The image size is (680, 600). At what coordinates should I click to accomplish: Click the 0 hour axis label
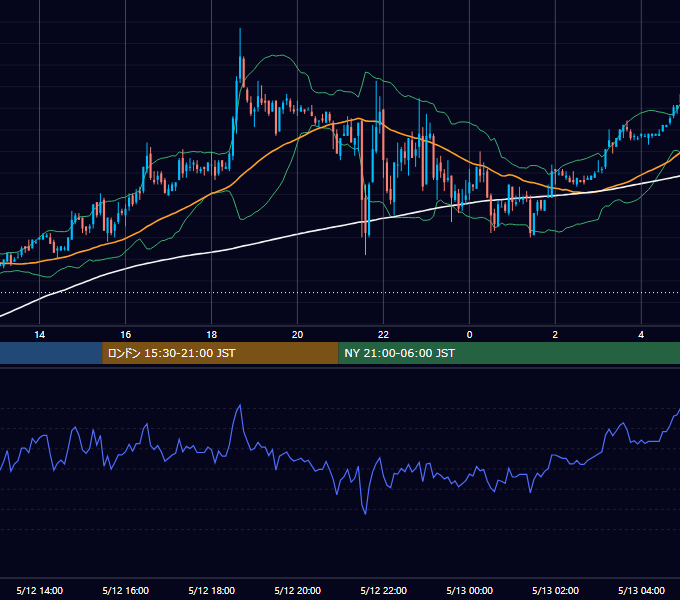469,335
